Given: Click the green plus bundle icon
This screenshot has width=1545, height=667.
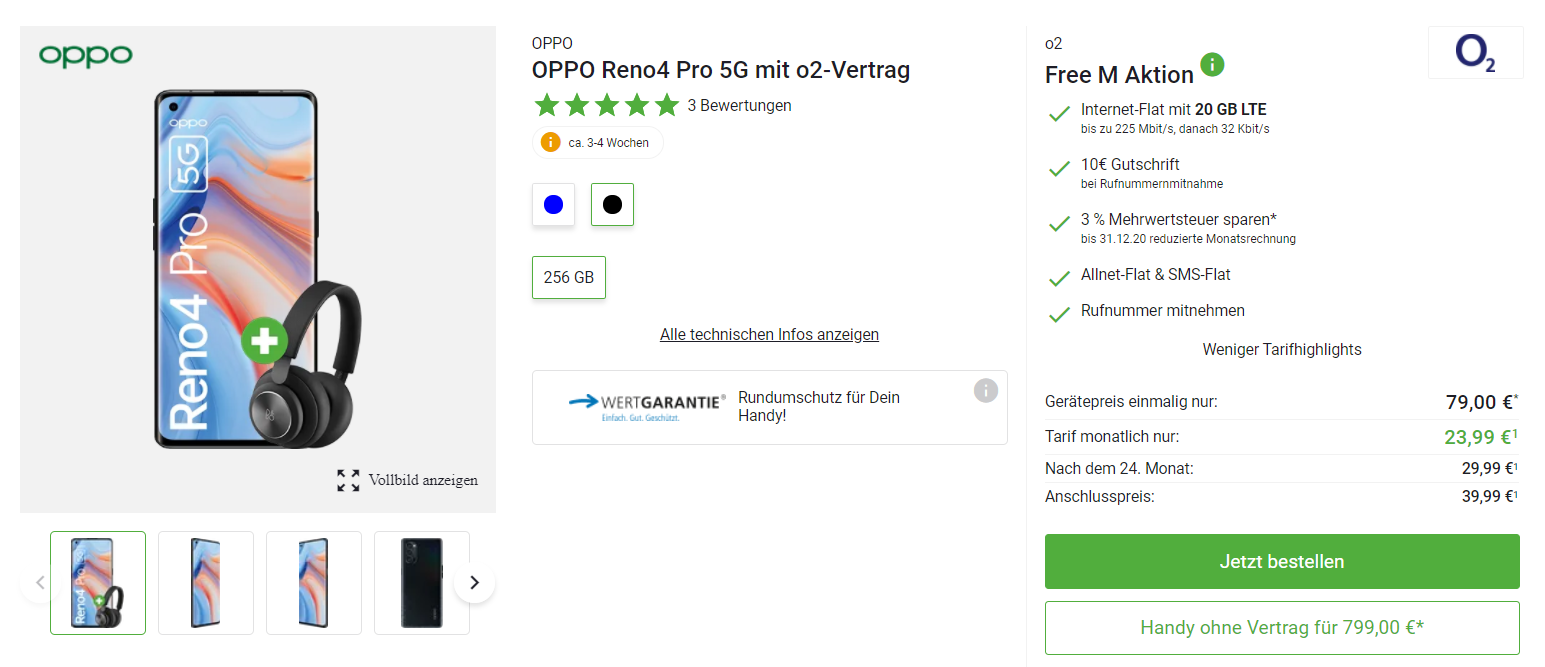Looking at the screenshot, I should click(264, 340).
